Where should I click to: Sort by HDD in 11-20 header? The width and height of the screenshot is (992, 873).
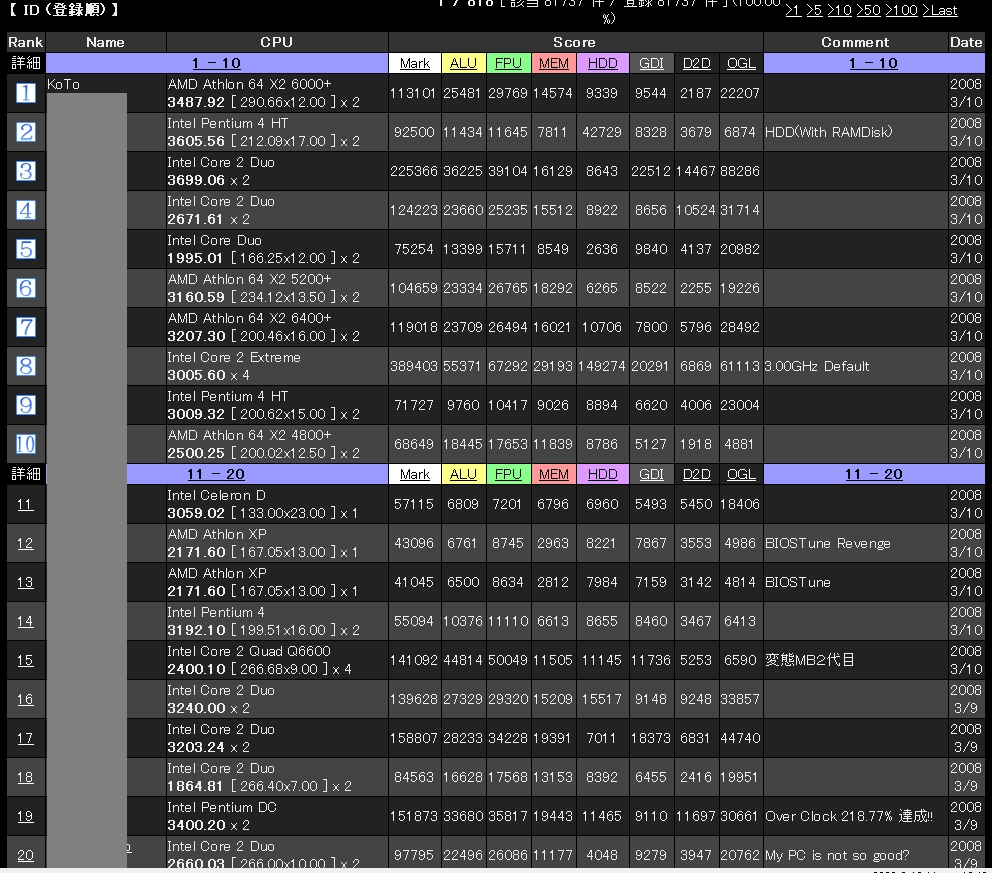(602, 474)
